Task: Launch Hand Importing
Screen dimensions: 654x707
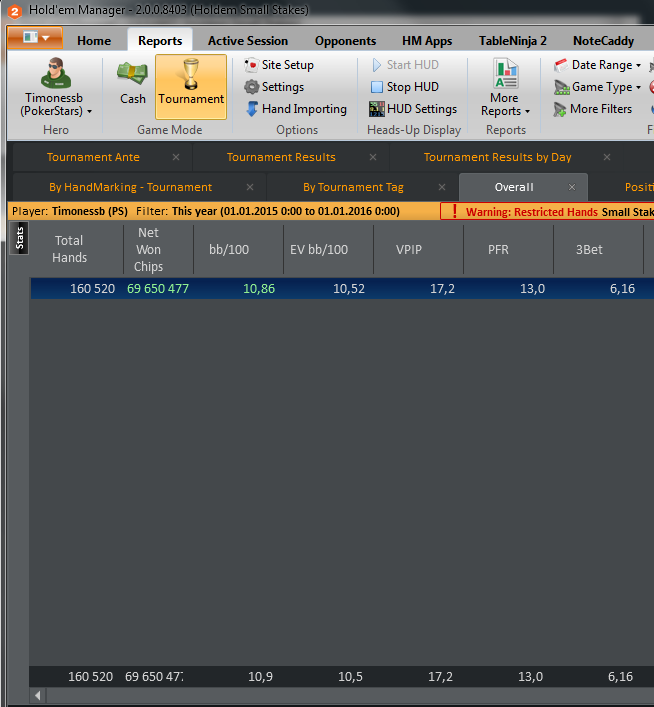Action: click(x=296, y=109)
